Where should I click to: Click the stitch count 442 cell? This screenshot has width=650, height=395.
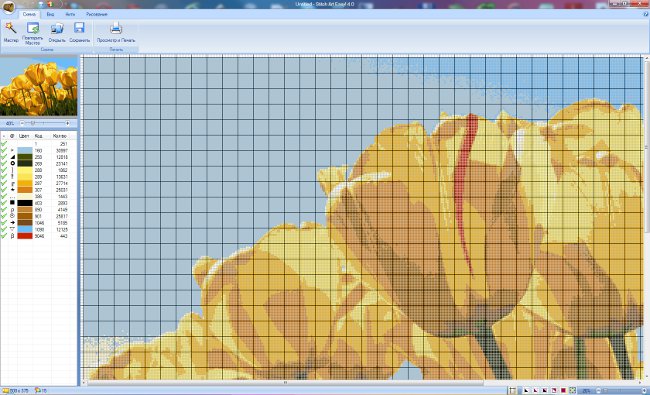[63, 236]
